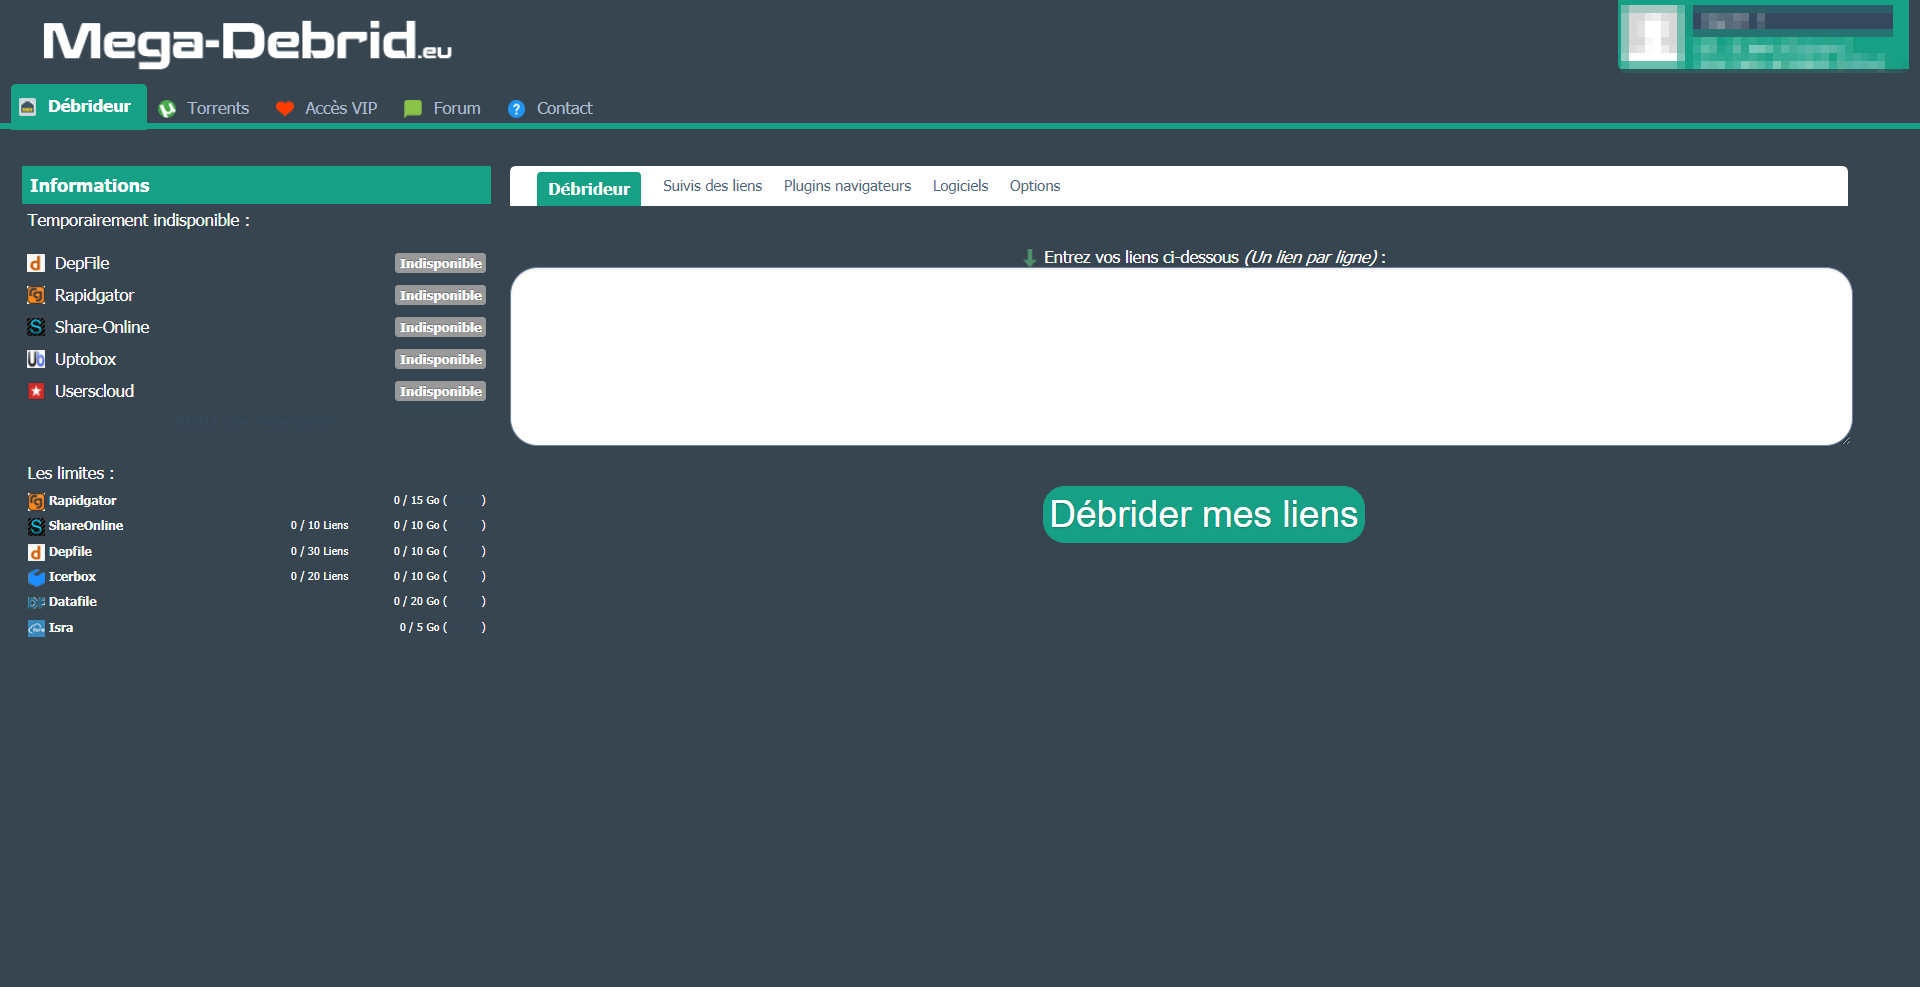Image resolution: width=1920 pixels, height=987 pixels.
Task: Click the Indisponible badge for Uptobox
Action: (440, 359)
